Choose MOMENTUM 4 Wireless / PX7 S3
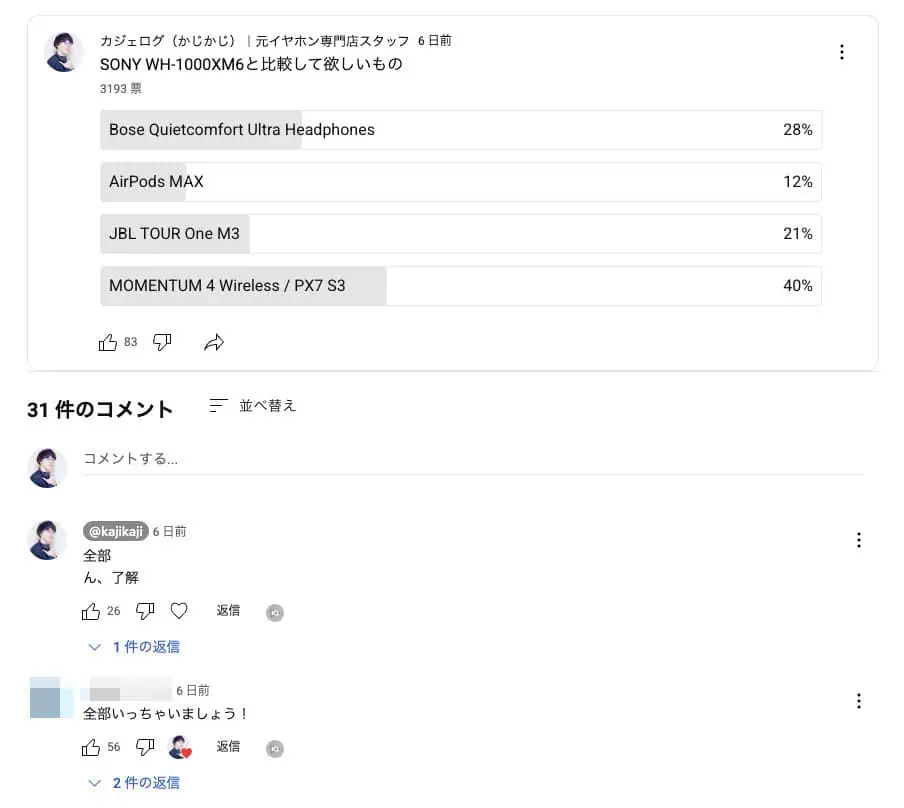Image resolution: width=904 pixels, height=808 pixels. (460, 286)
